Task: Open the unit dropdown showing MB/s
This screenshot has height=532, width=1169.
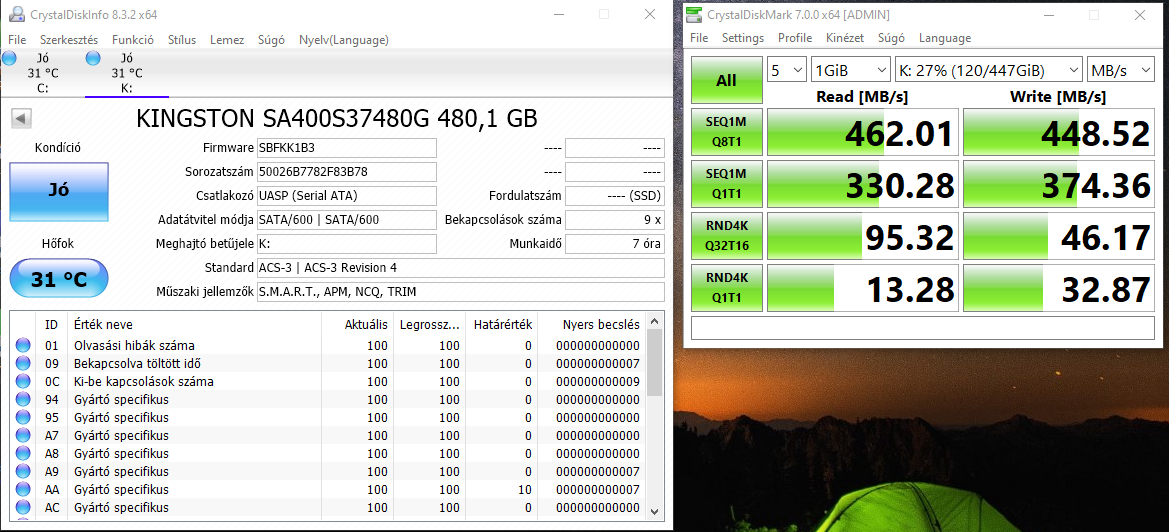Action: point(1120,70)
